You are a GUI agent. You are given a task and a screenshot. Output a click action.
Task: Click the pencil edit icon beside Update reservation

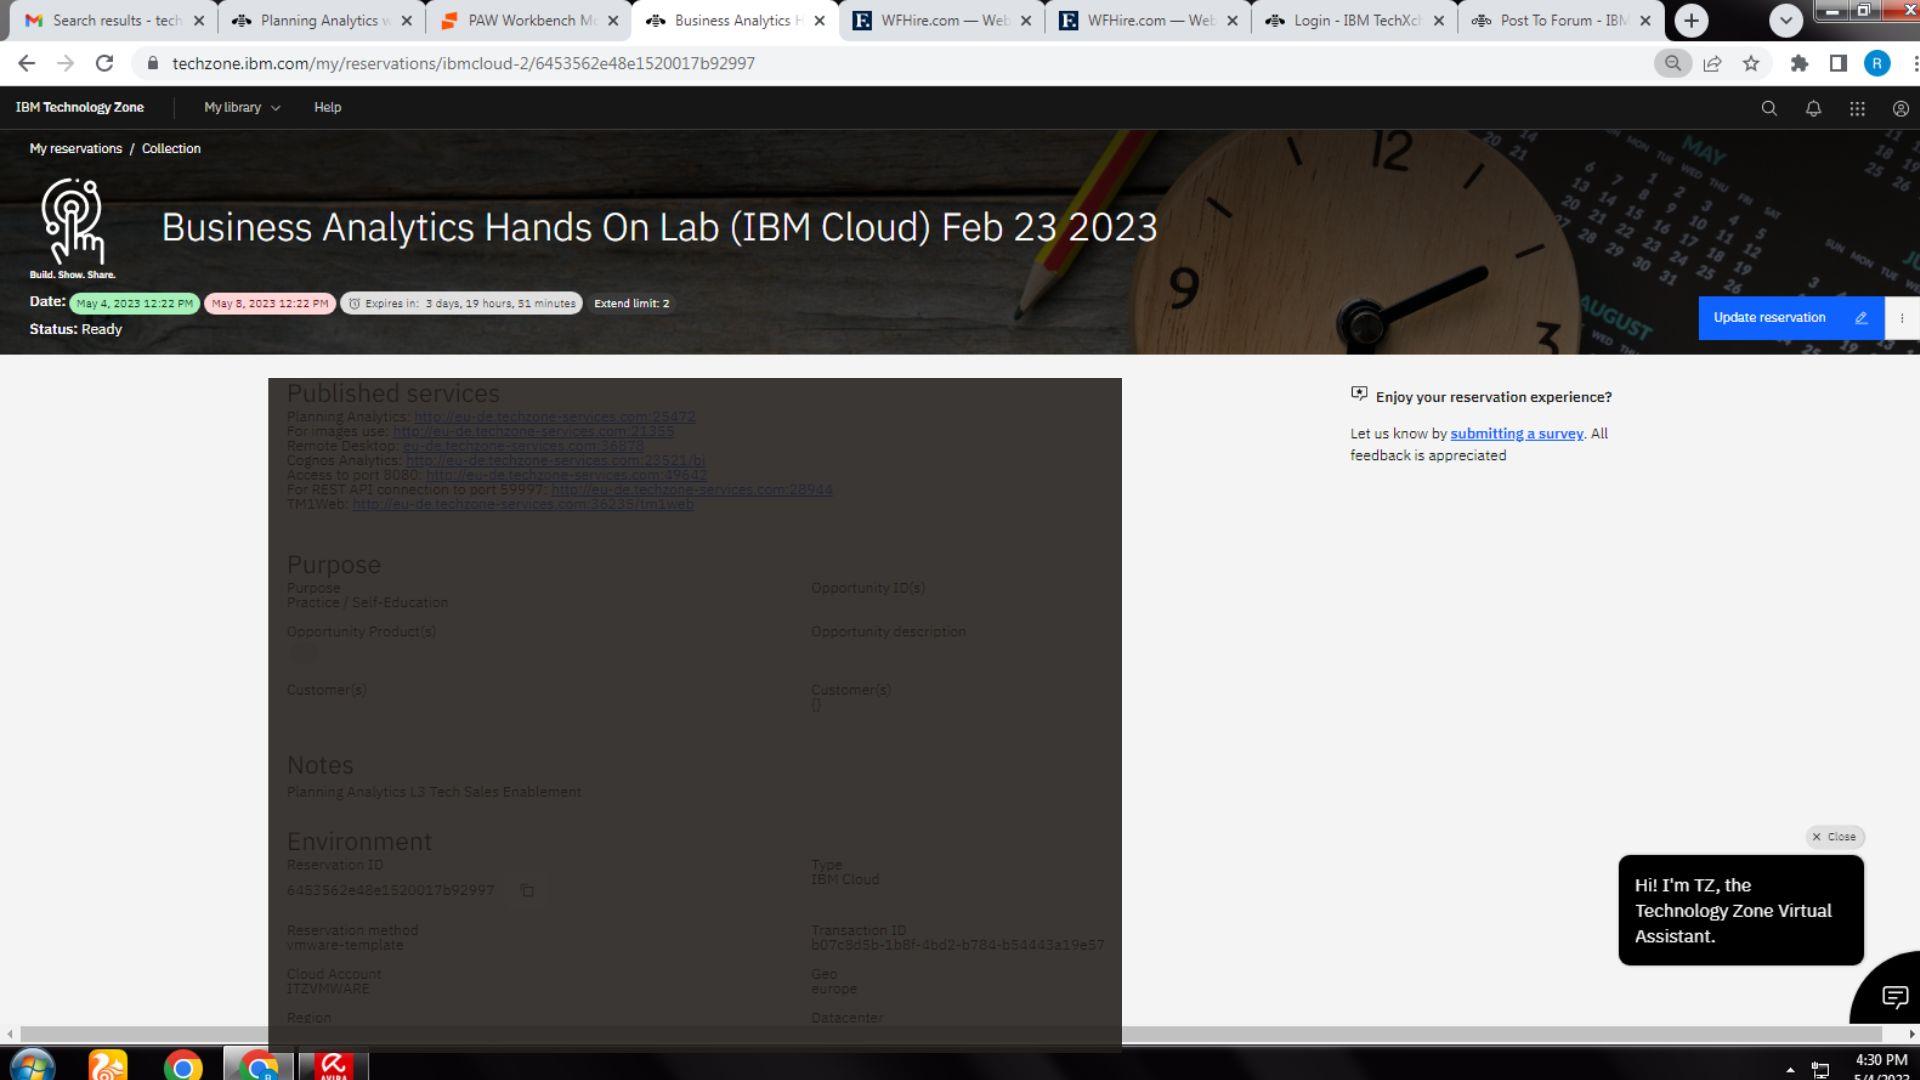(x=1861, y=317)
